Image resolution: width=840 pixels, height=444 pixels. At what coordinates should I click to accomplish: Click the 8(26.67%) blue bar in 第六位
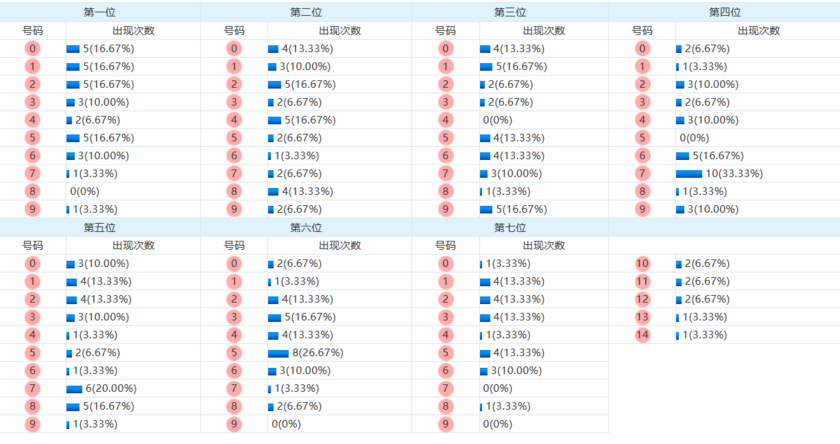tap(278, 352)
